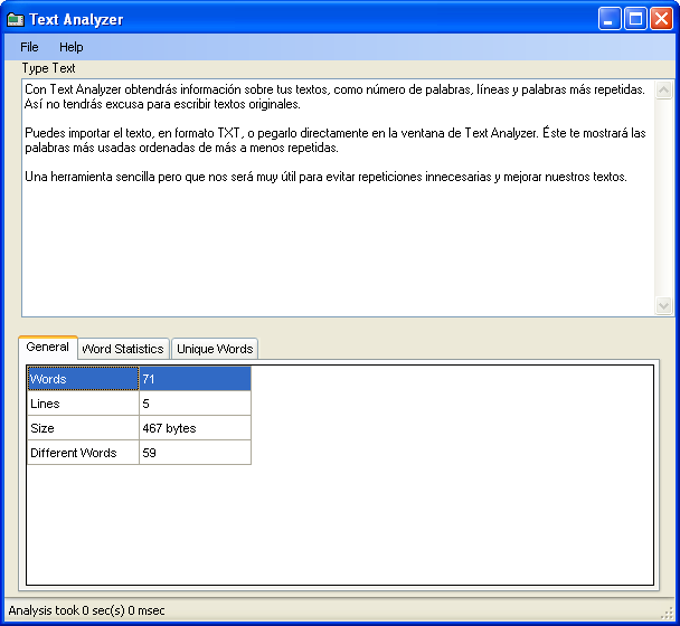Image resolution: width=680 pixels, height=626 pixels.
Task: Click the Different Words value 59 cell
Action: point(195,452)
